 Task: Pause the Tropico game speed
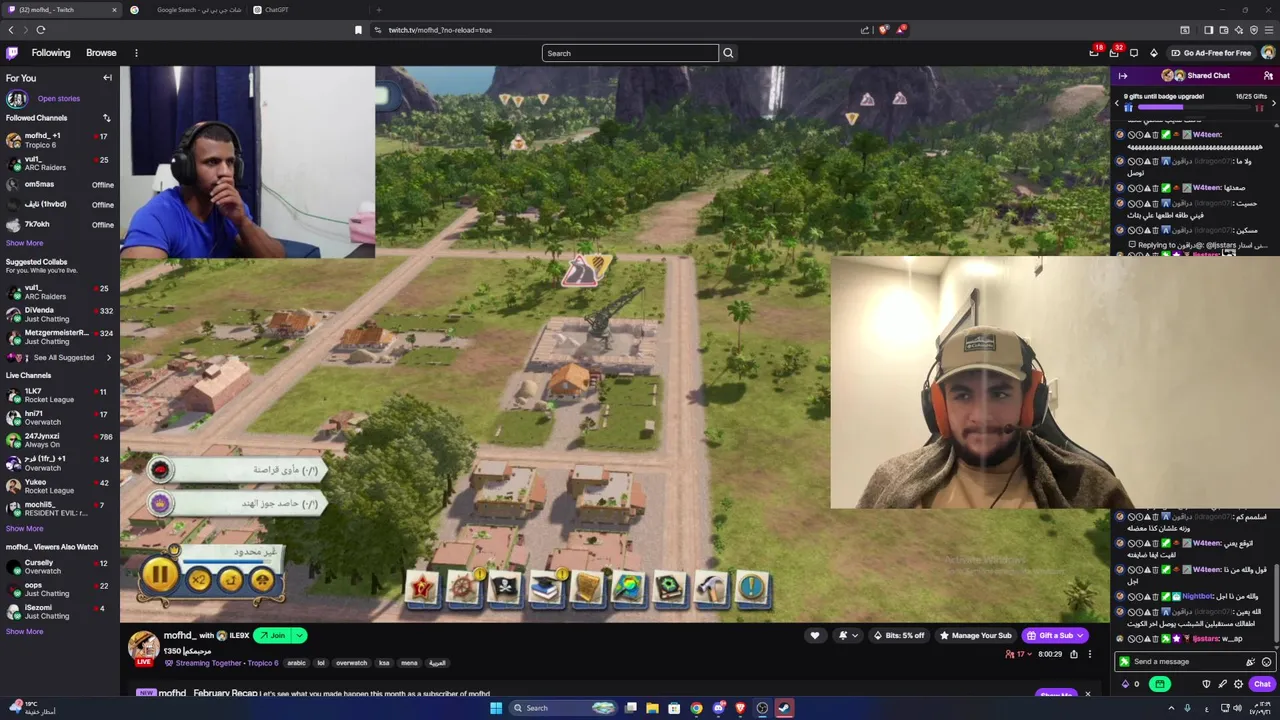159,574
